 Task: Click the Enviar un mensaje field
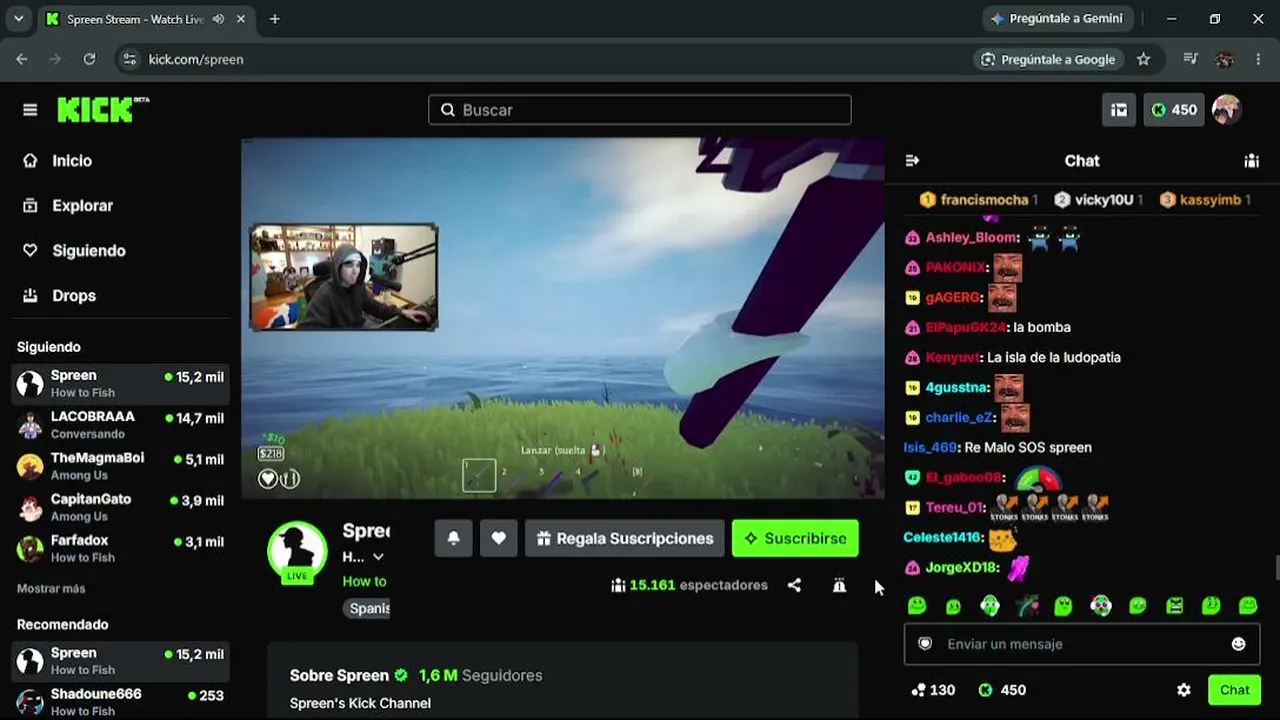[1081, 644]
